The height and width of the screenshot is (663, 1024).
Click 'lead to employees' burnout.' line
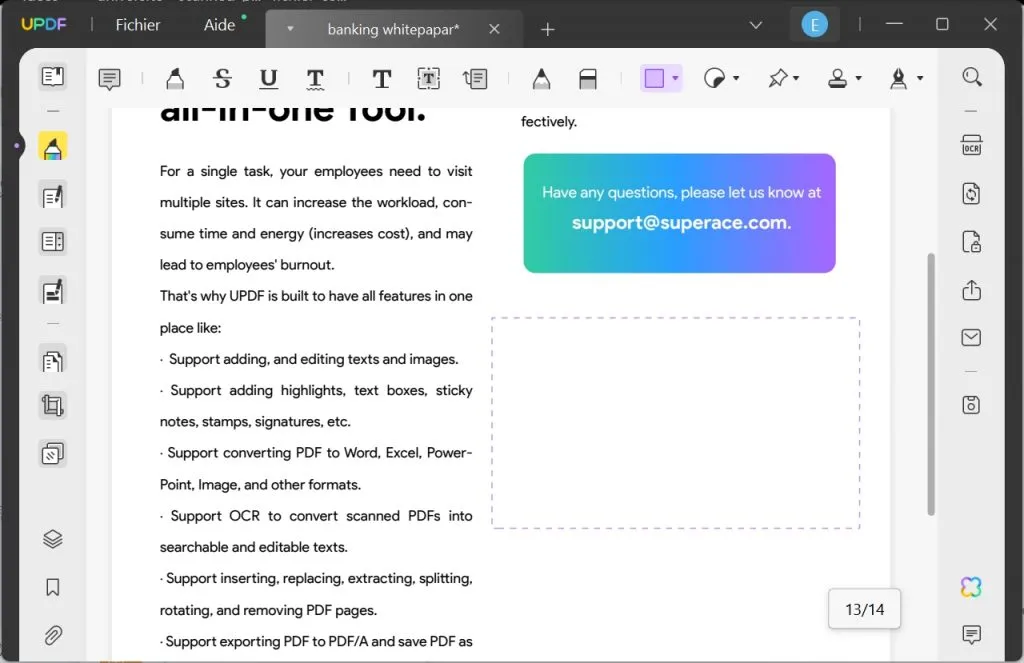coord(247,265)
